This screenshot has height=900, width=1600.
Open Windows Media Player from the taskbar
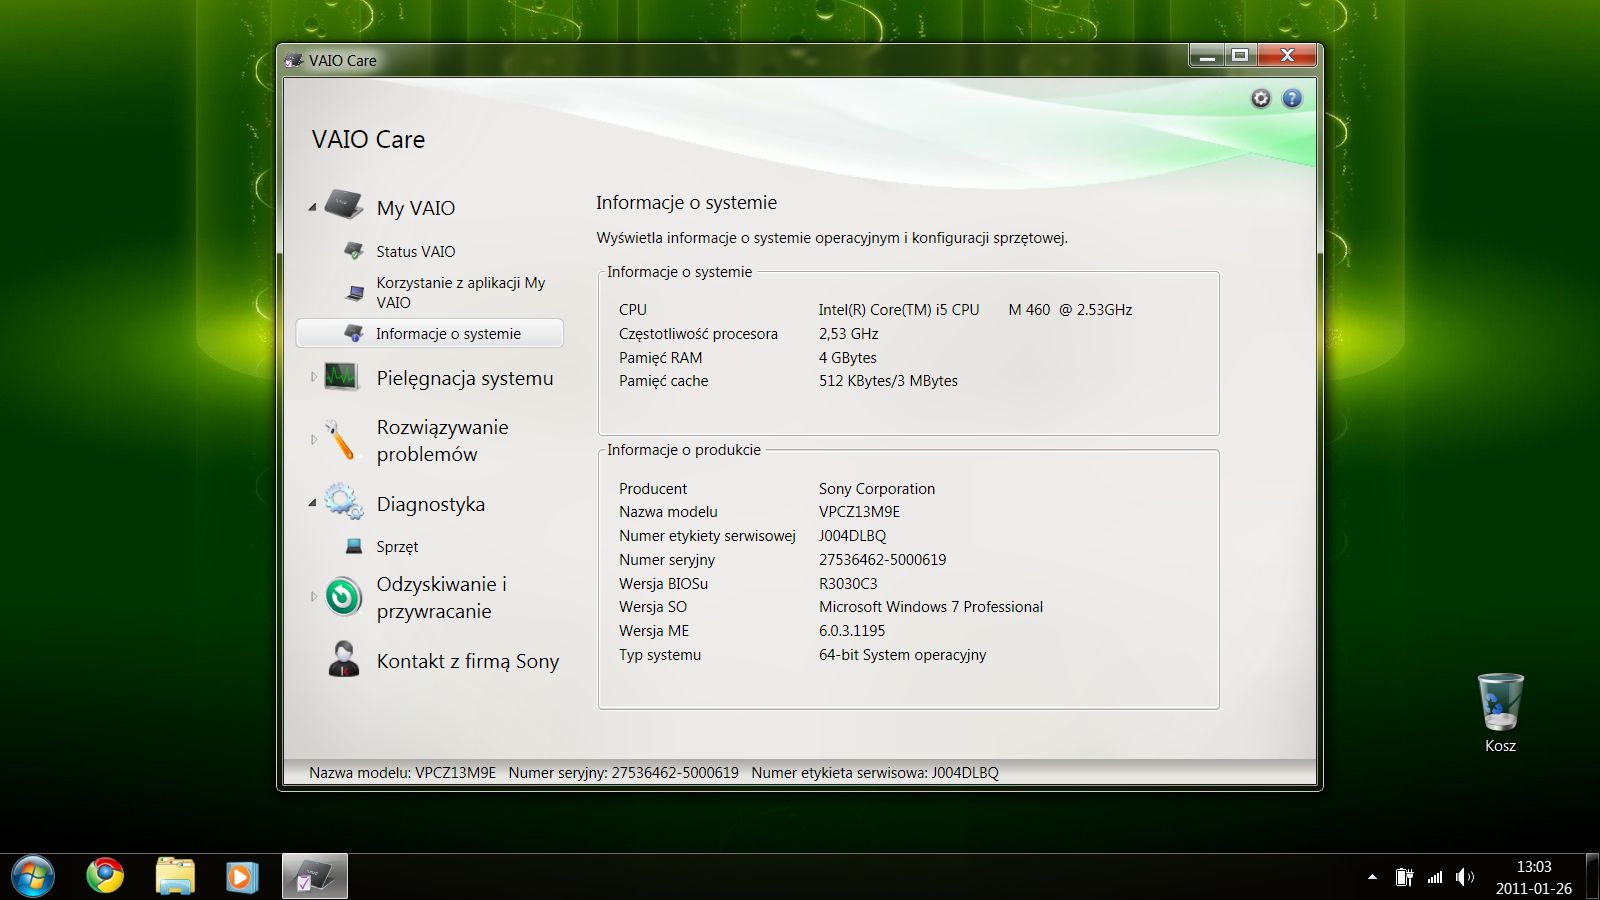241,876
